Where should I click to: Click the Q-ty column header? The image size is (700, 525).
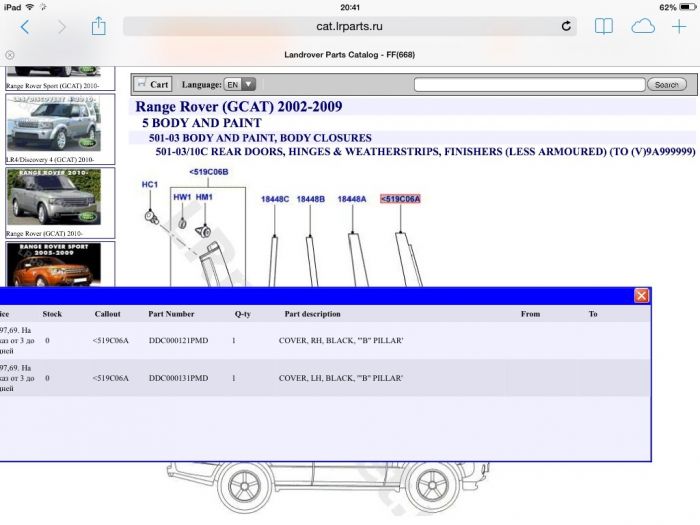(242, 314)
